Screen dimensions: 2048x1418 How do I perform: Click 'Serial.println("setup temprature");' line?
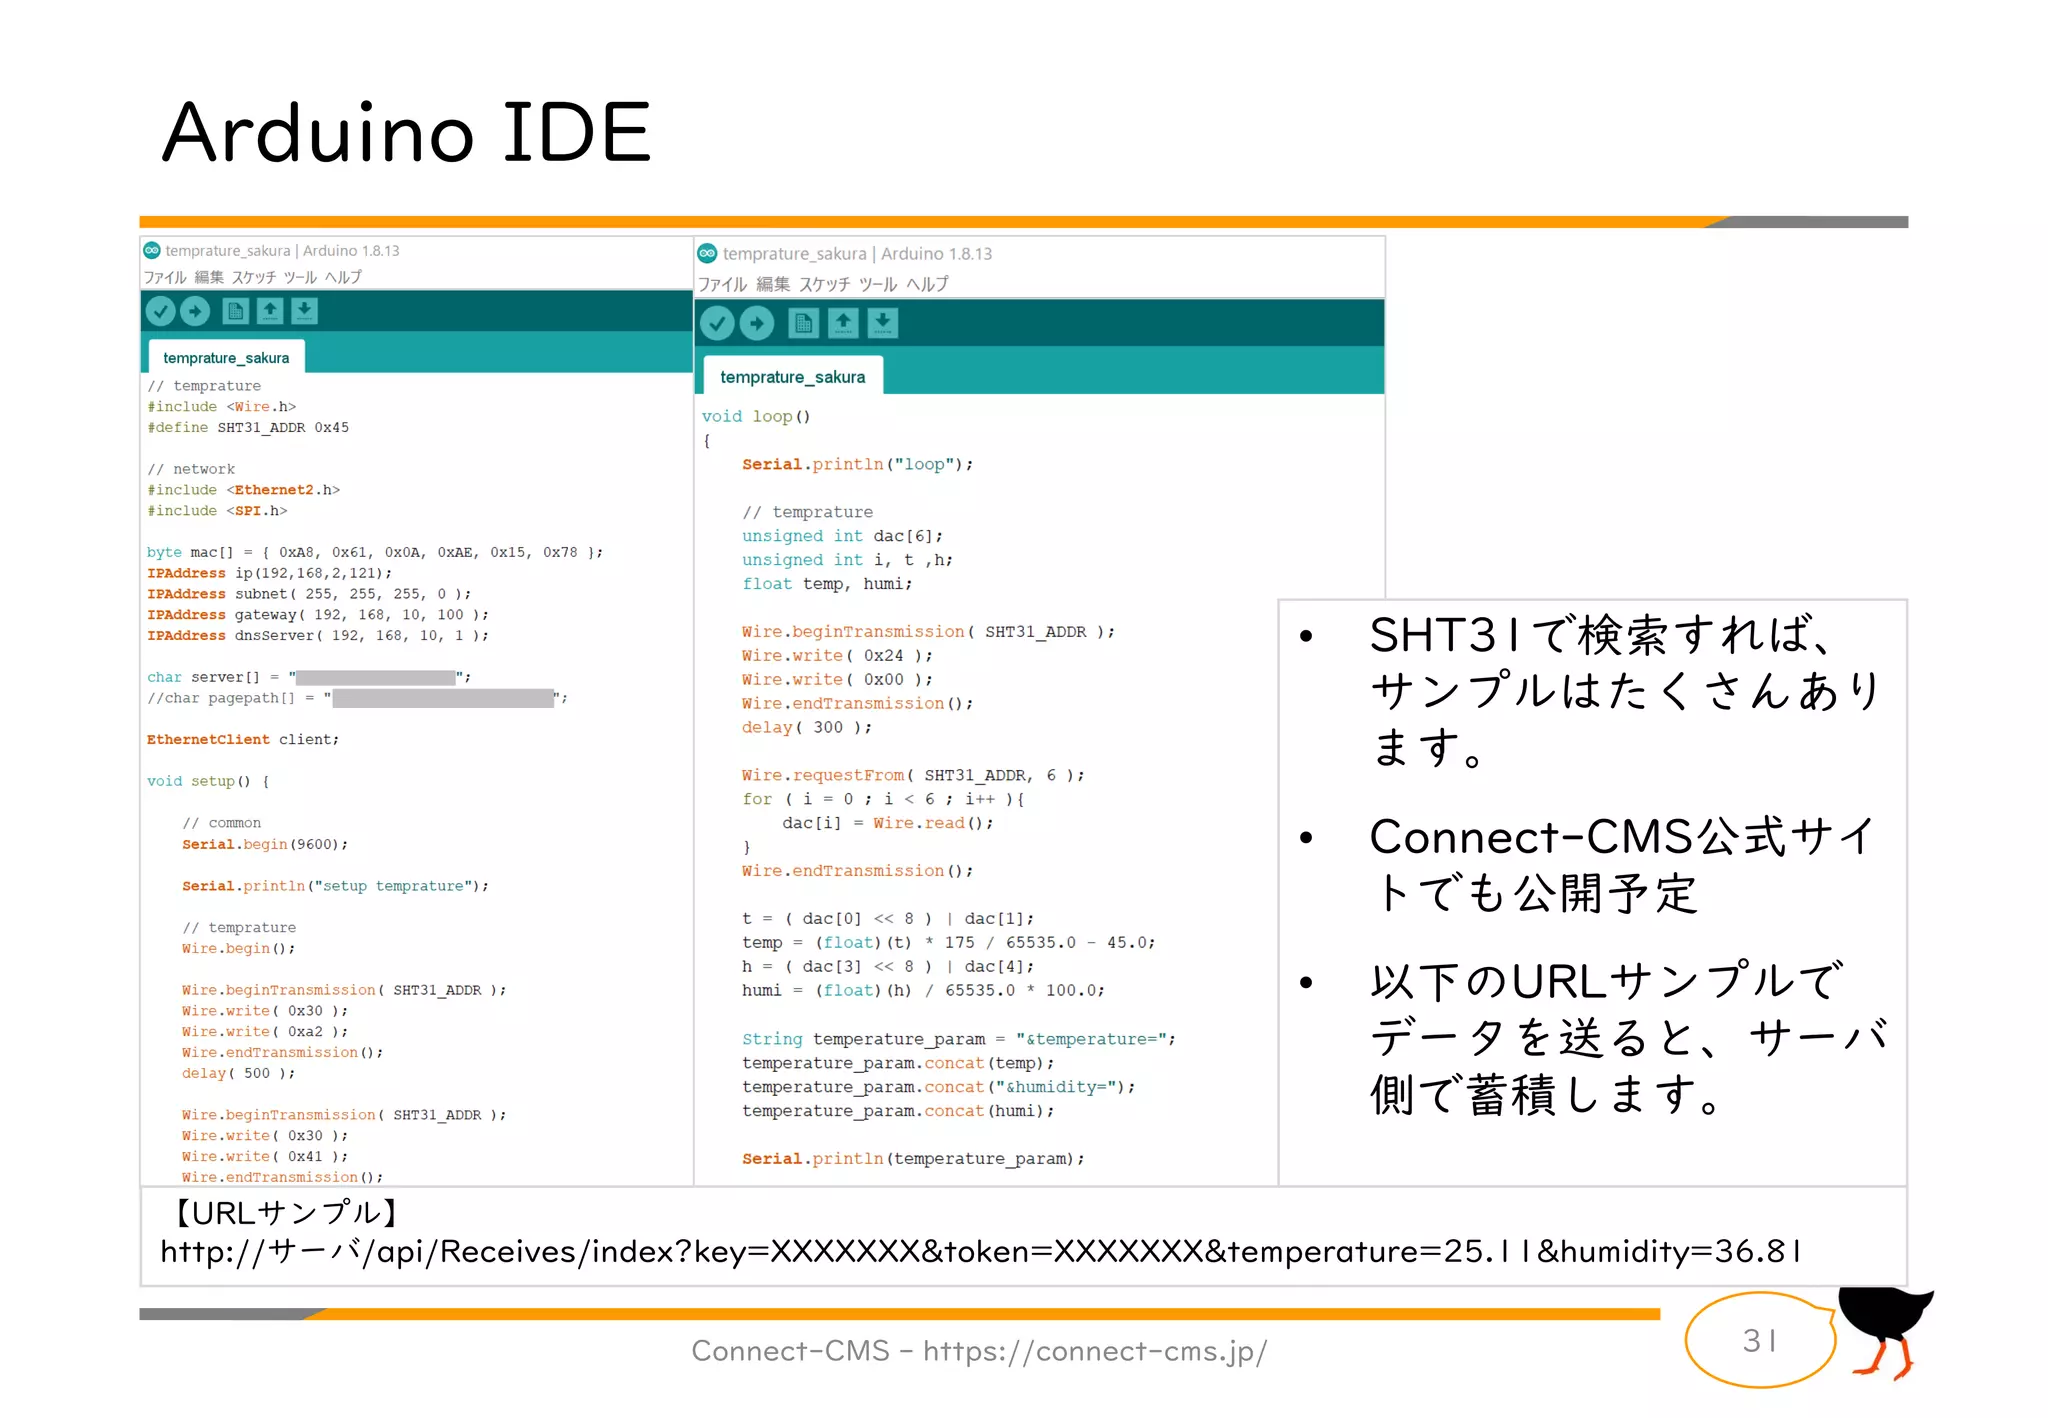point(336,886)
